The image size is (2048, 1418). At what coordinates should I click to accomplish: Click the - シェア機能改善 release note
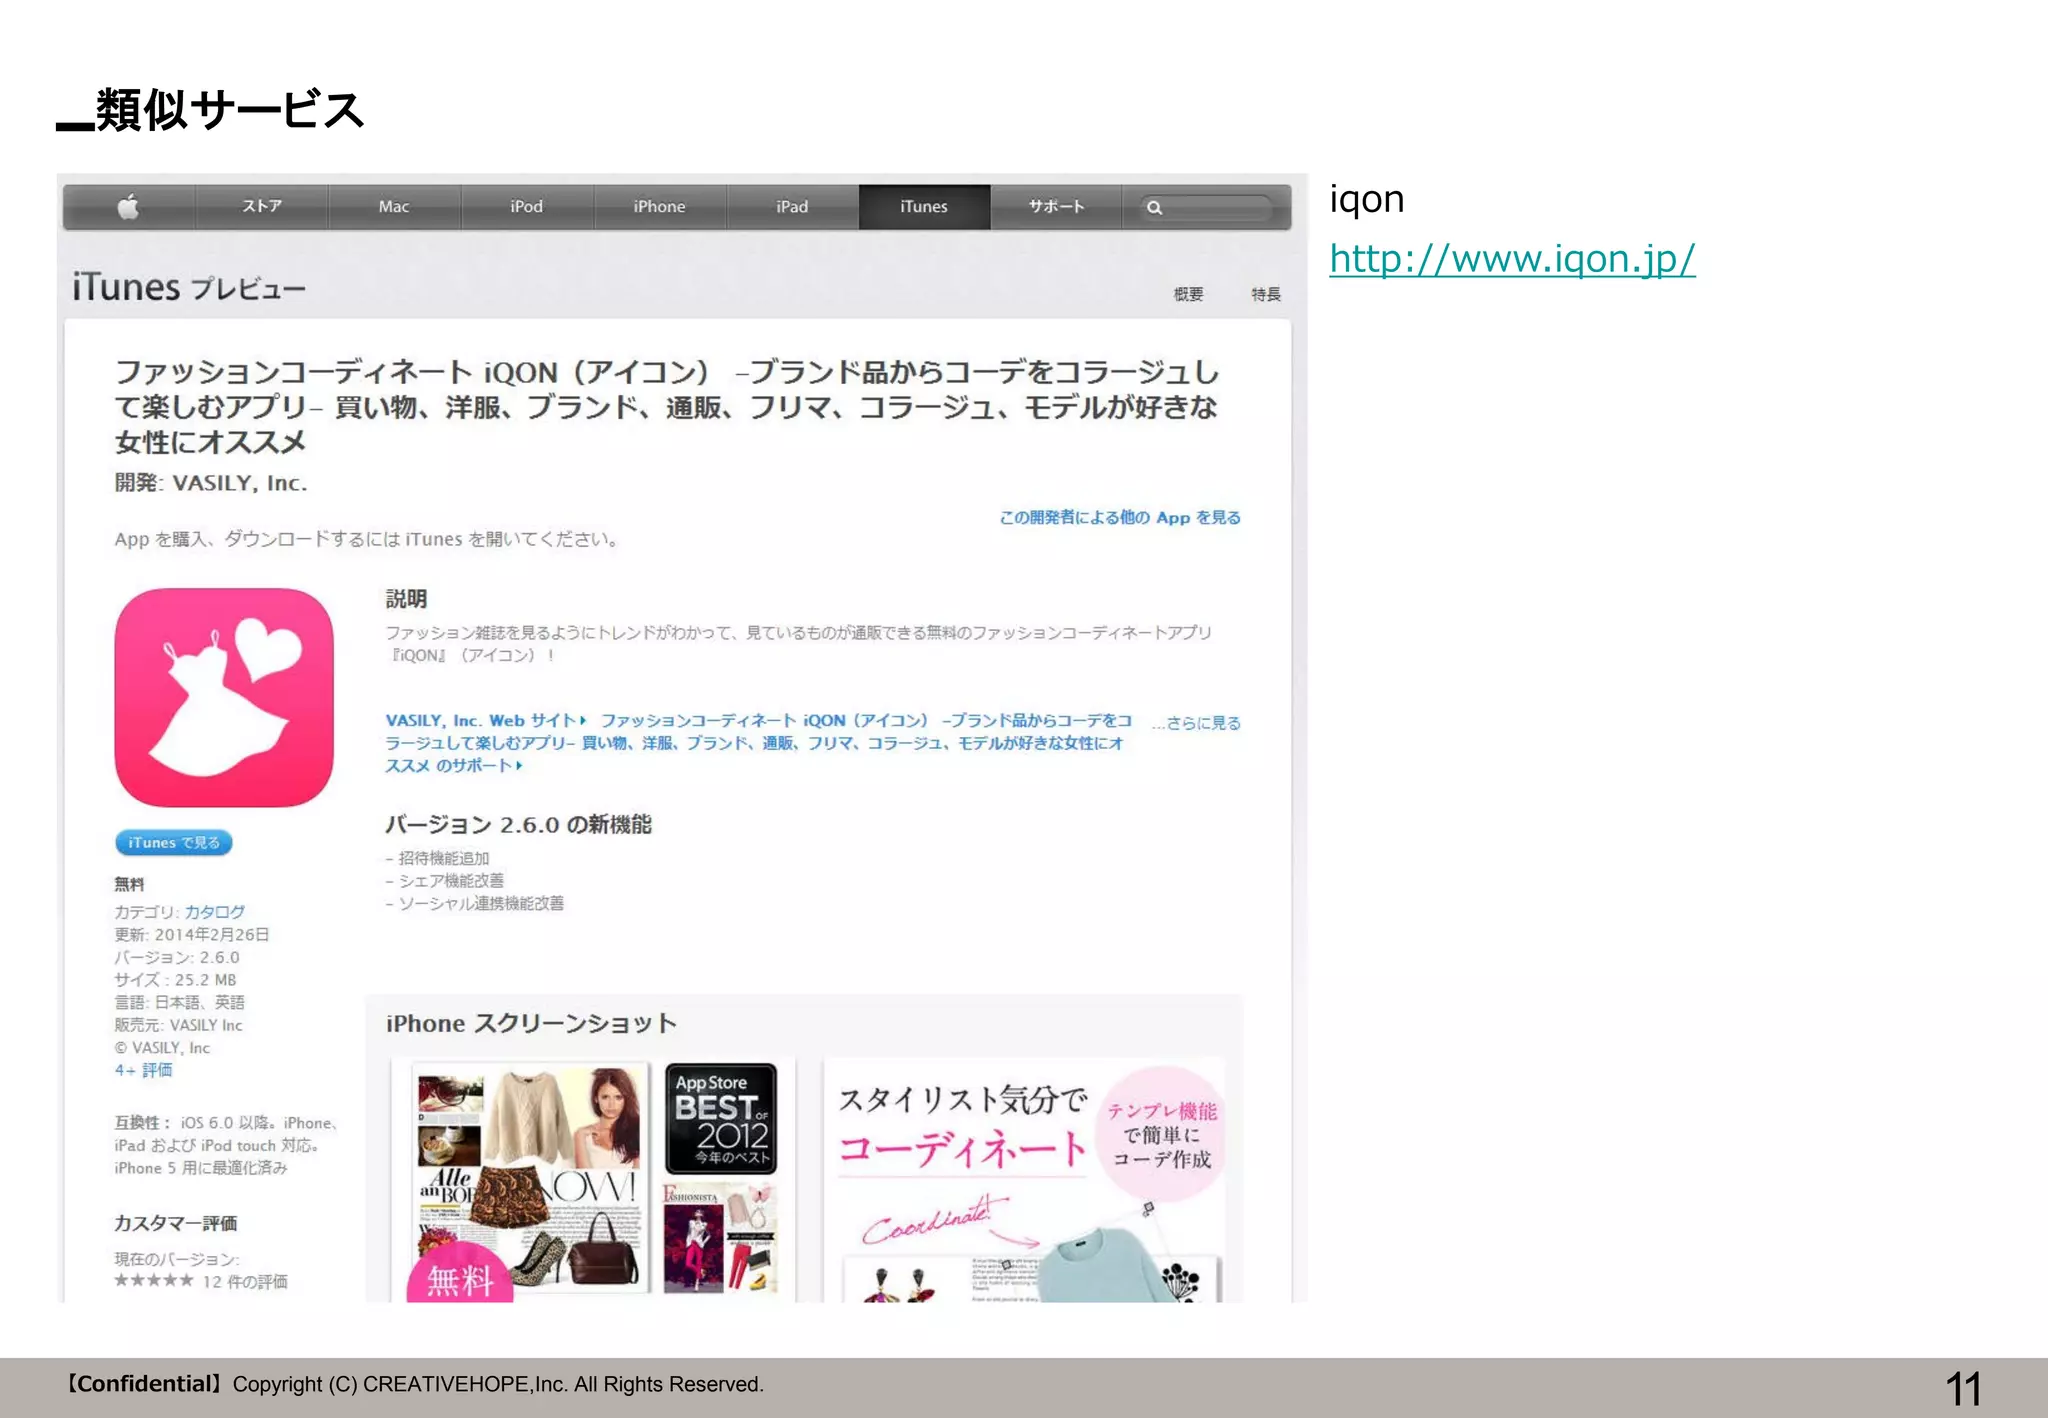click(445, 880)
